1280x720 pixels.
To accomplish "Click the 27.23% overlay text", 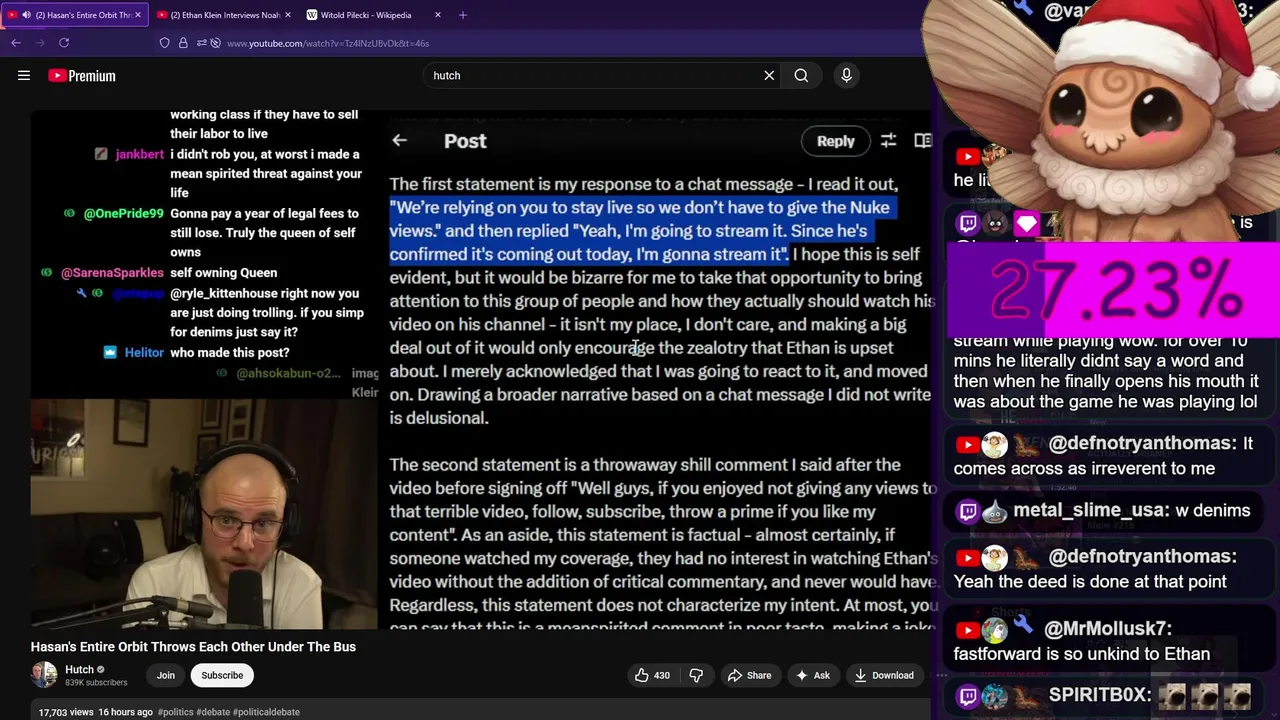I will click(1116, 292).
